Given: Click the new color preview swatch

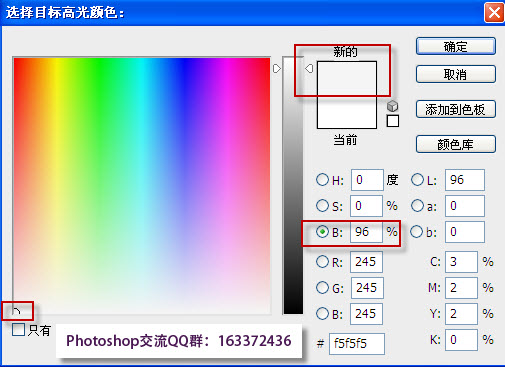Looking at the screenshot, I should pos(347,78).
